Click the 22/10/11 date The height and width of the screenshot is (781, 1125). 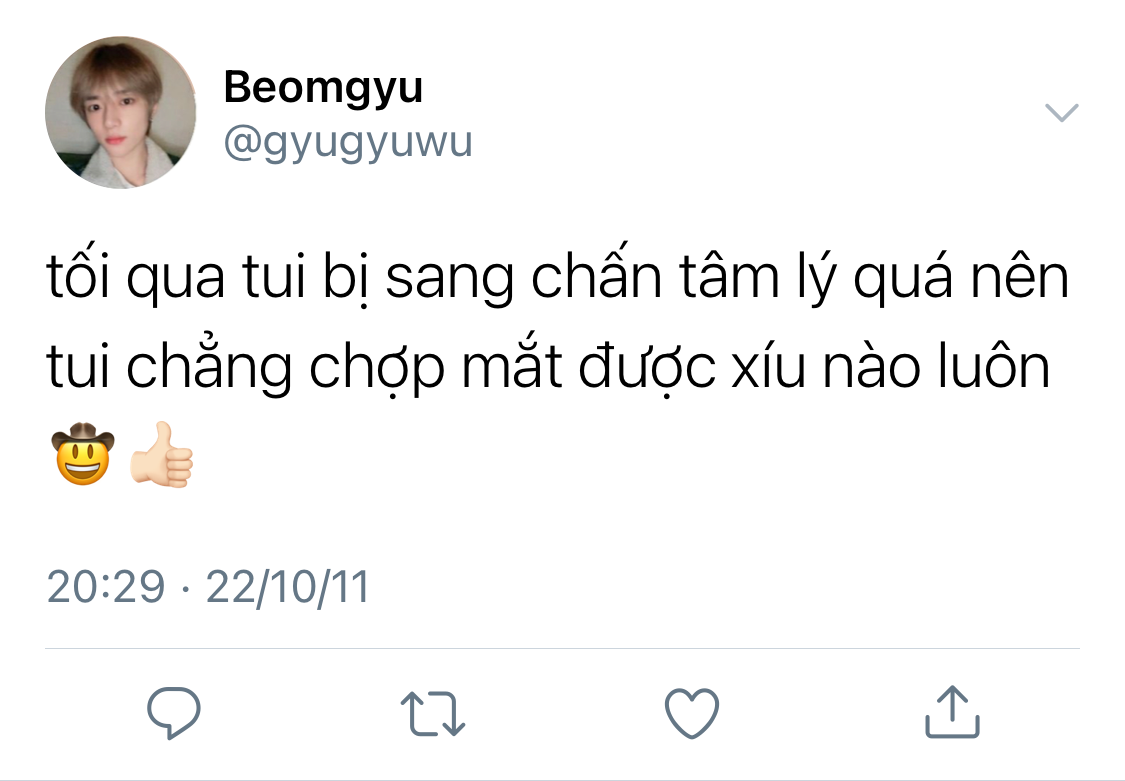287,587
